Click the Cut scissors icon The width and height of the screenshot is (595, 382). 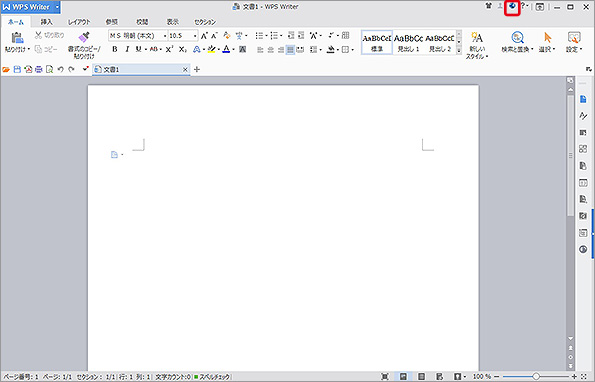tap(38, 35)
